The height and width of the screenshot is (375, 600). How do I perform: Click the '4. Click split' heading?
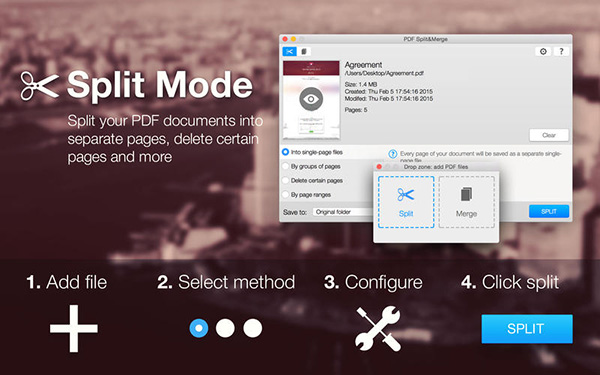510,283
